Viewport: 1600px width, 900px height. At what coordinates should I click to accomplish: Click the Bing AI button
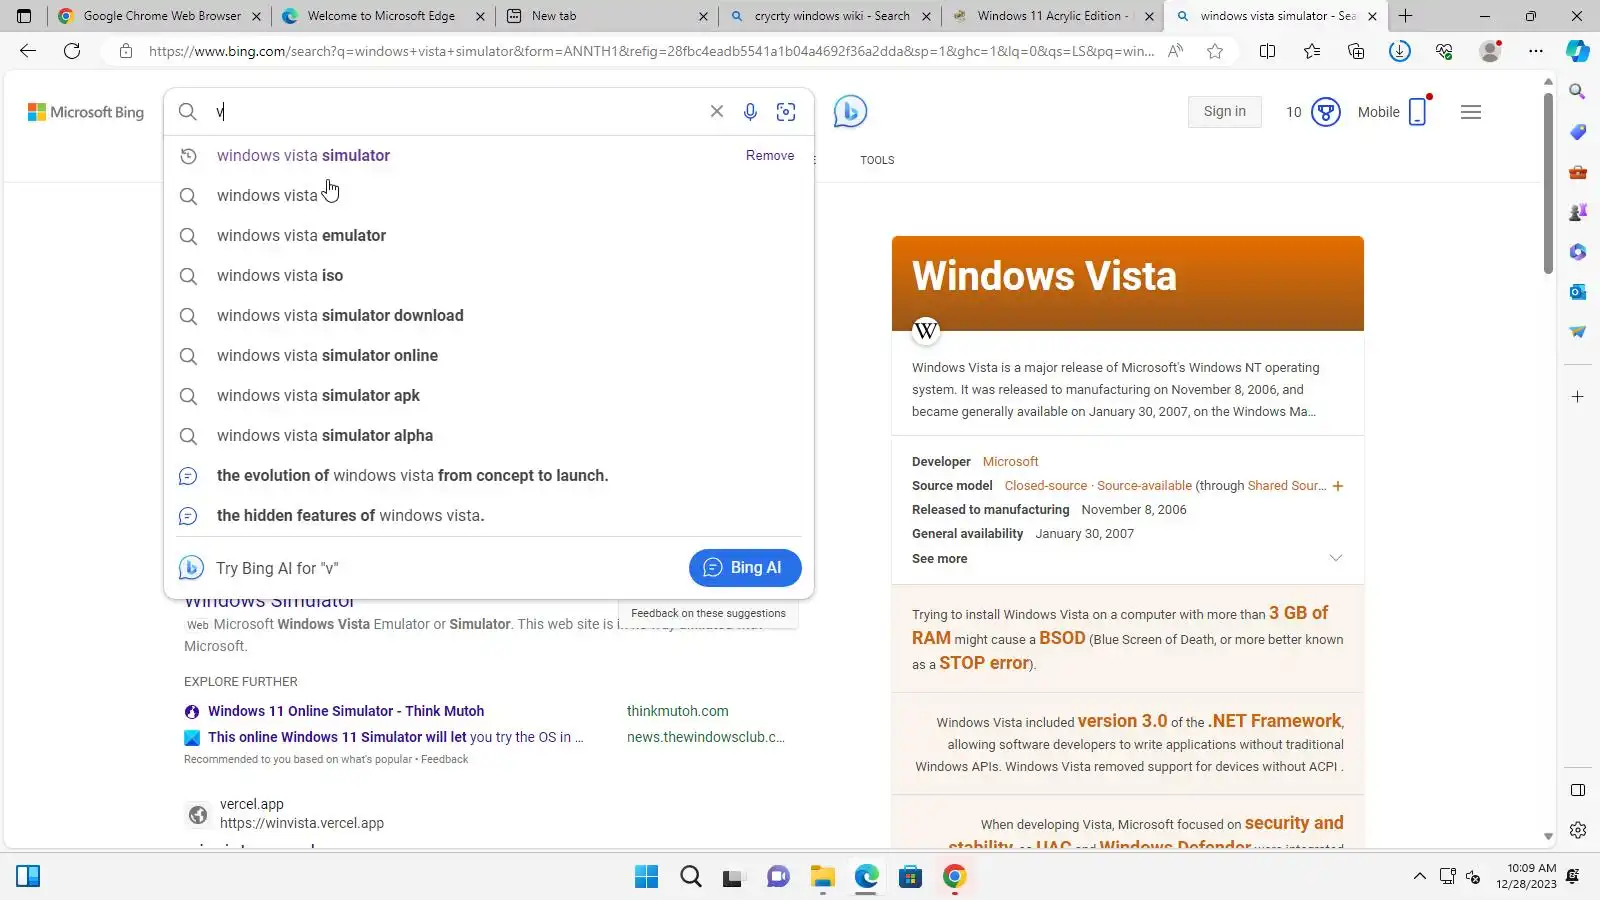click(x=745, y=568)
